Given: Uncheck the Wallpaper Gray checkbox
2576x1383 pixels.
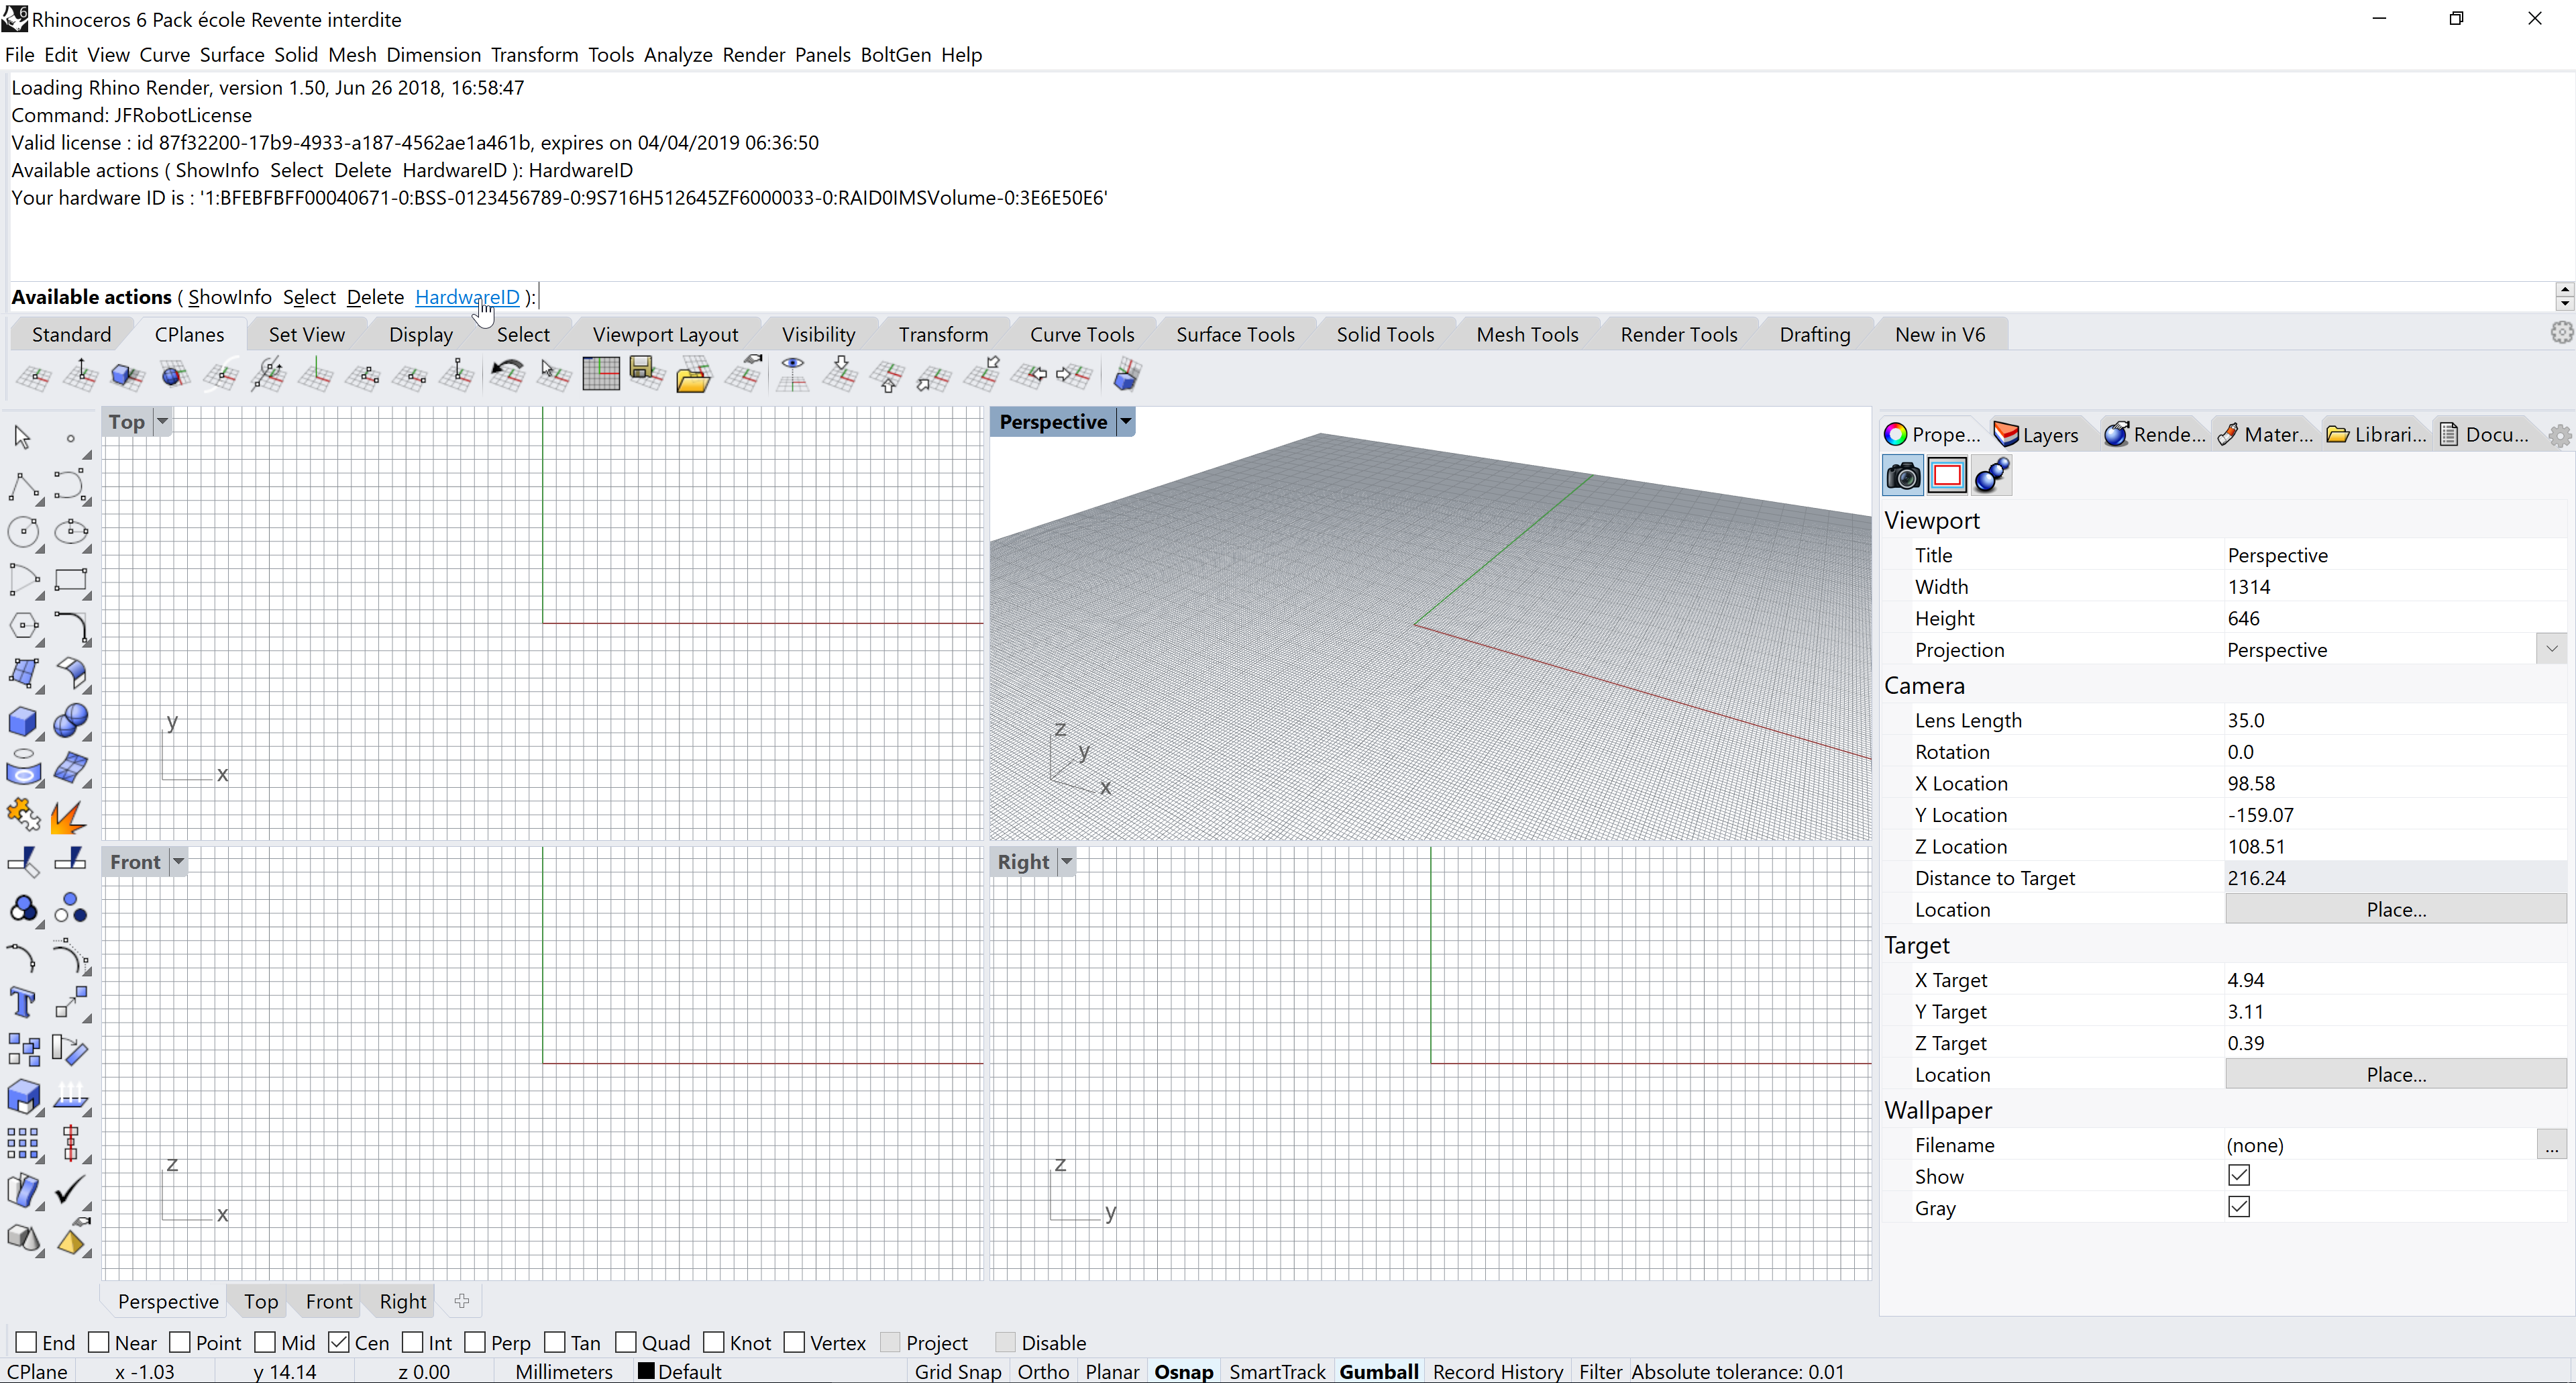Looking at the screenshot, I should (2239, 1207).
